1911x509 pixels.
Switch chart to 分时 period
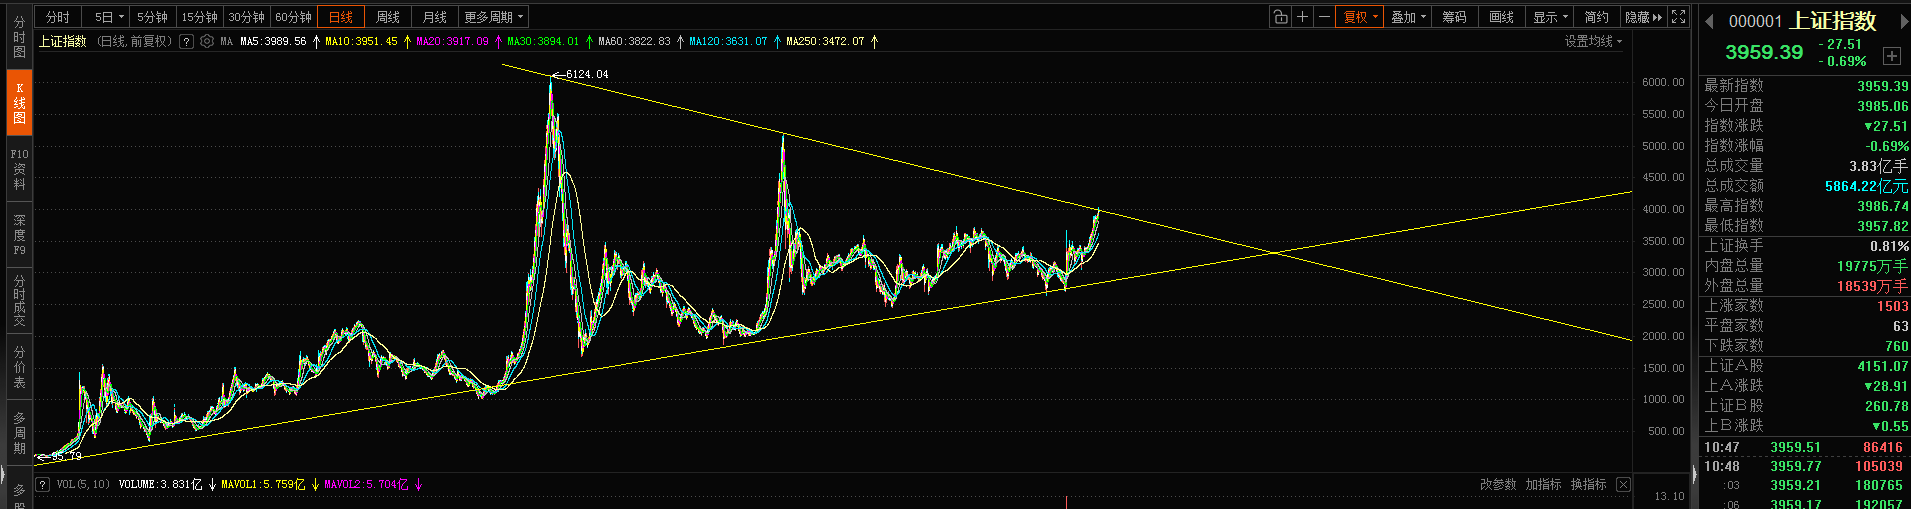coord(58,17)
